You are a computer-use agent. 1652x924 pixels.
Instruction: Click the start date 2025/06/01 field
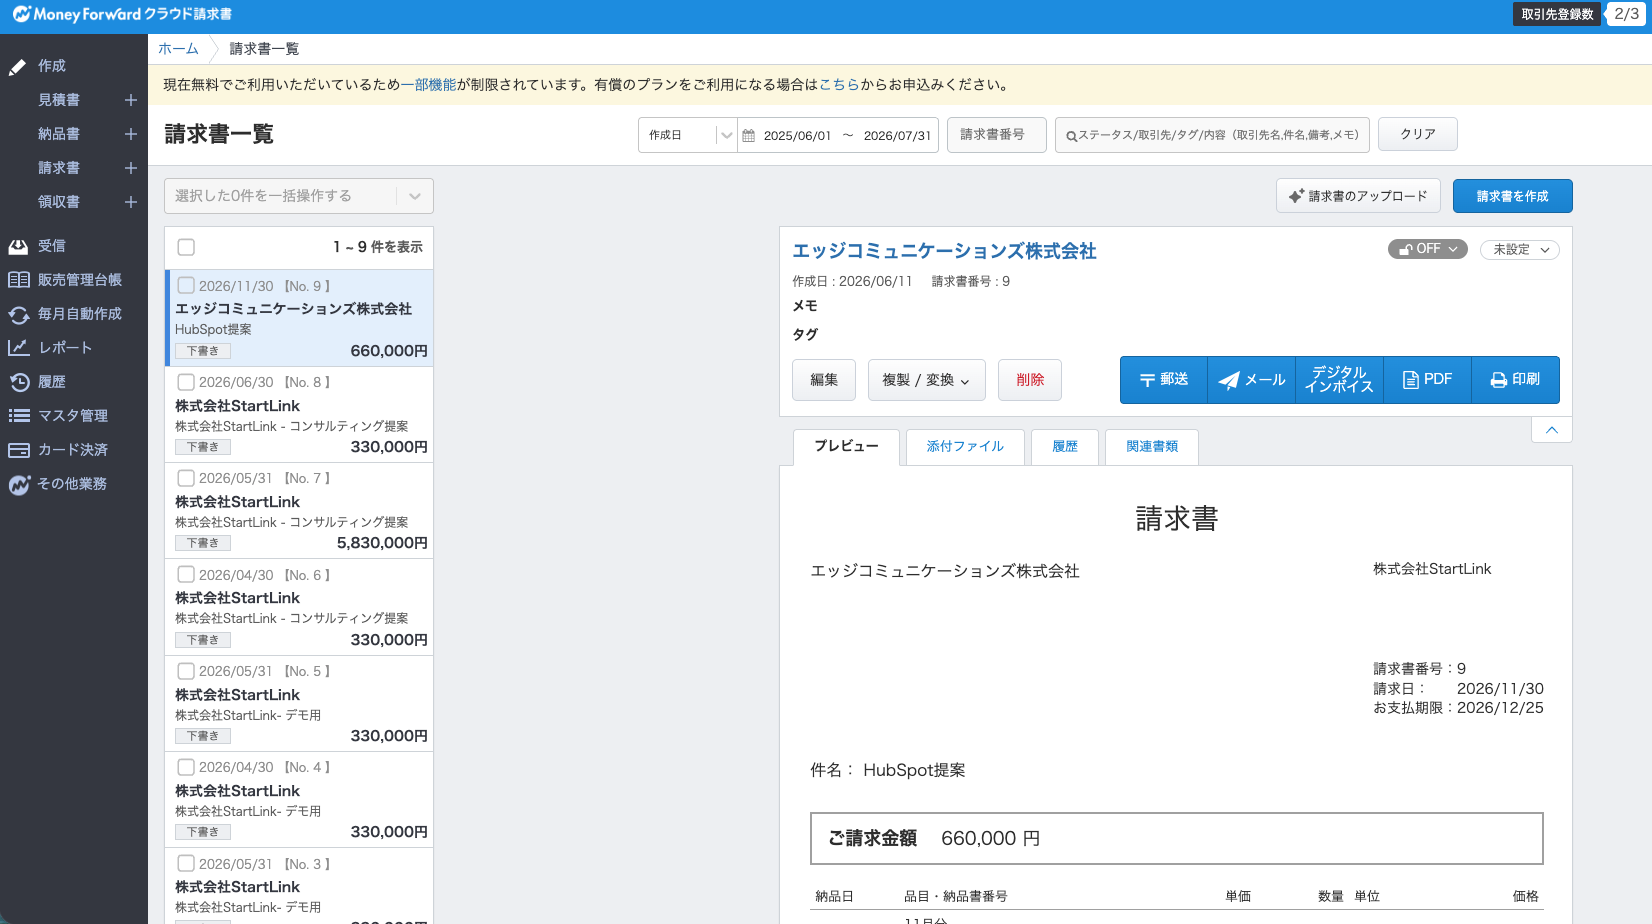click(x=797, y=136)
